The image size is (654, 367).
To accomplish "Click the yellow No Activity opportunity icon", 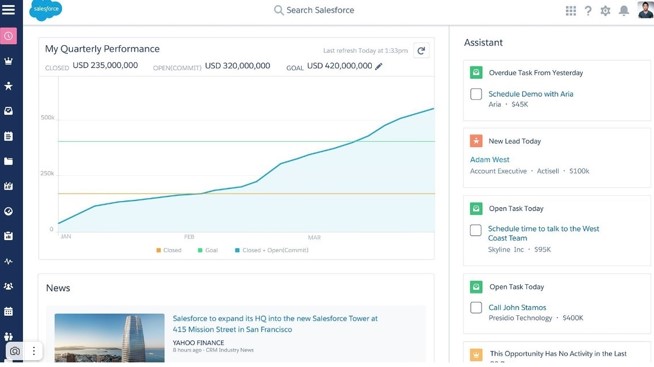I will pyautogui.click(x=476, y=354).
